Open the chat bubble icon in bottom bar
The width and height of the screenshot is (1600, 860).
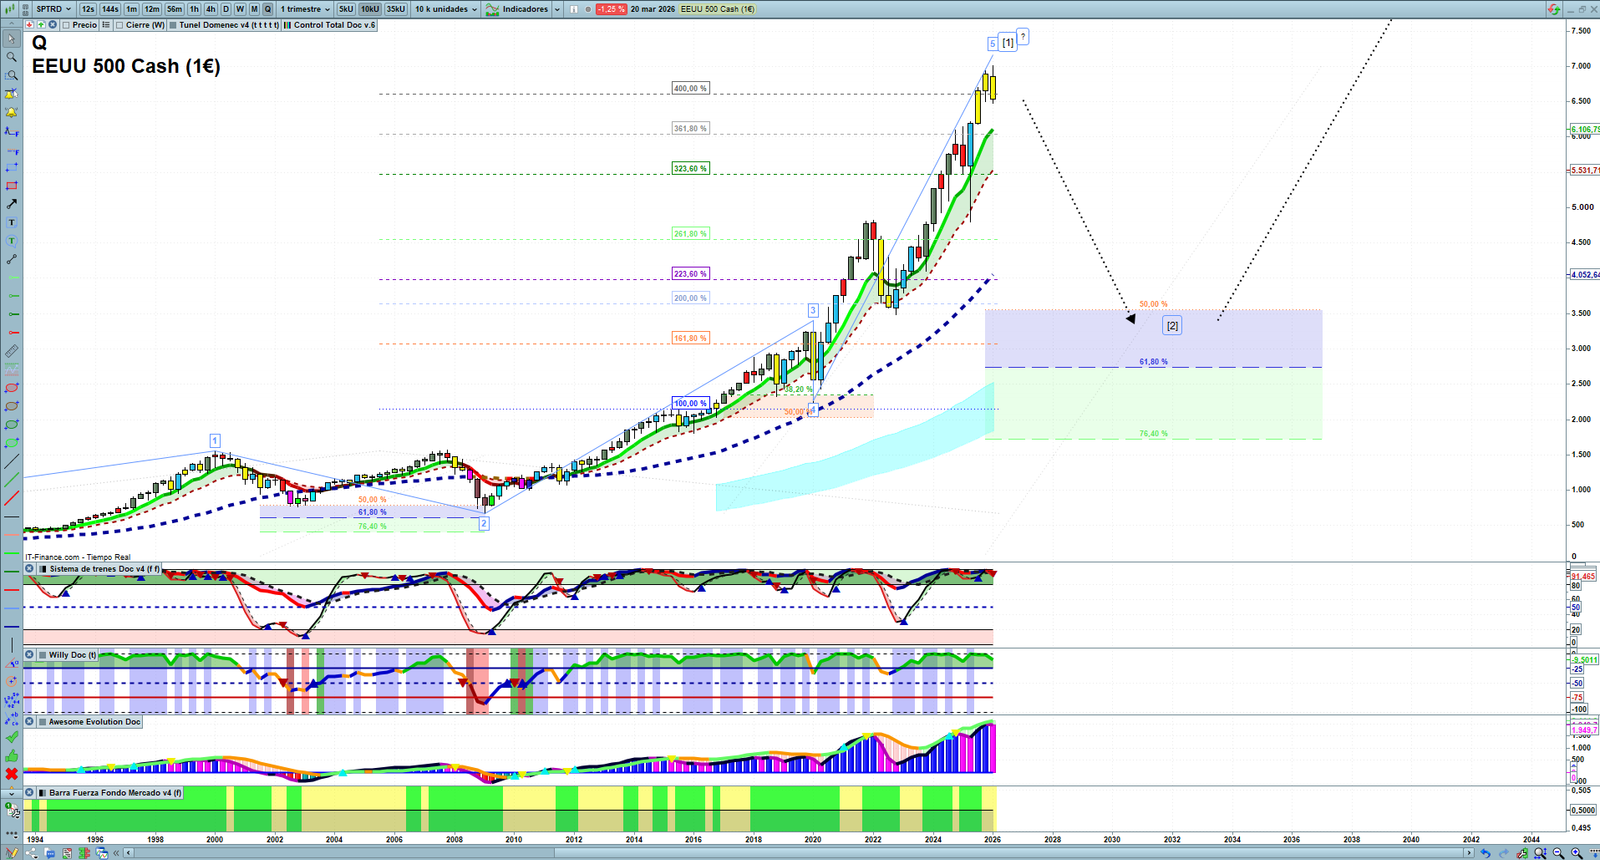coord(50,853)
